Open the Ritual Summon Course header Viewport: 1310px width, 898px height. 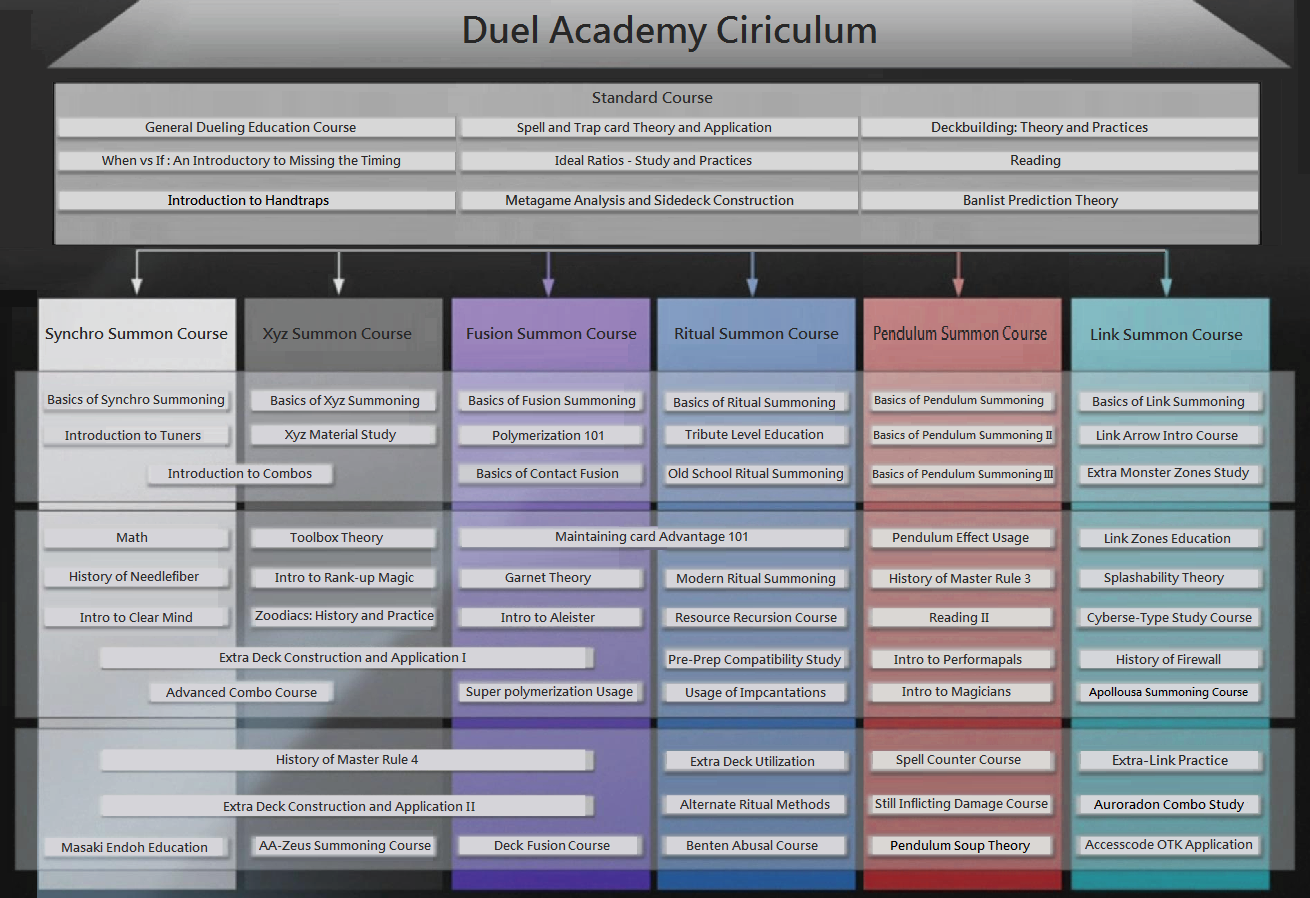[756, 334]
